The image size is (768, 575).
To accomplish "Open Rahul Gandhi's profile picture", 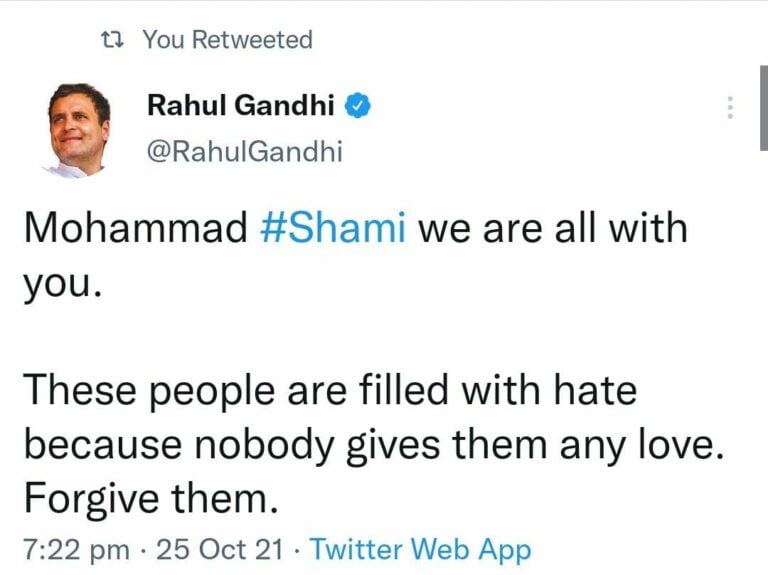I will pyautogui.click(x=79, y=129).
